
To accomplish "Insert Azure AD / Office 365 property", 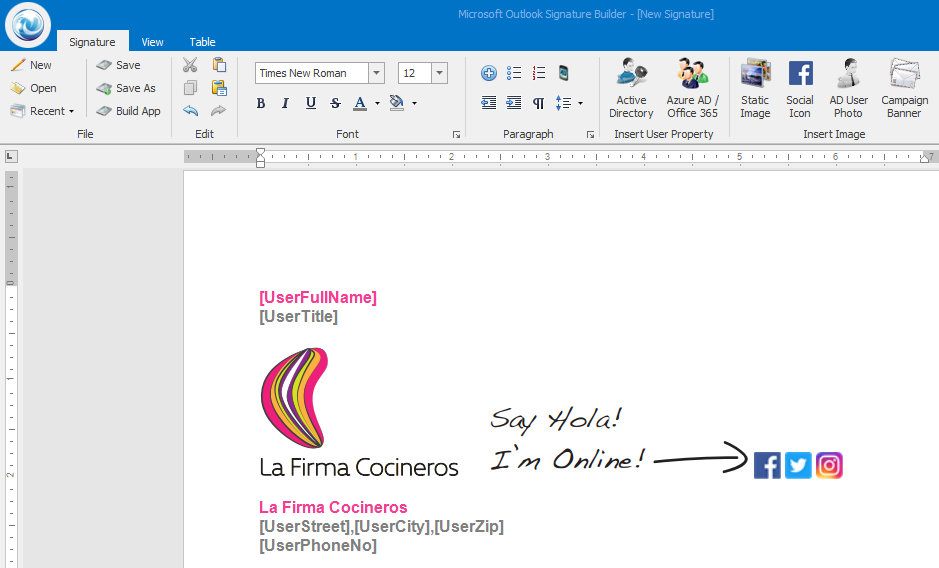I will [692, 88].
